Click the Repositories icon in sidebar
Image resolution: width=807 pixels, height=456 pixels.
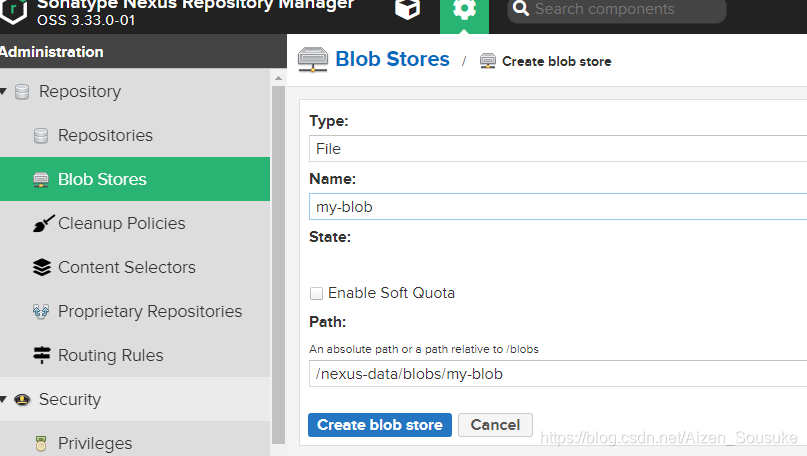pos(41,135)
